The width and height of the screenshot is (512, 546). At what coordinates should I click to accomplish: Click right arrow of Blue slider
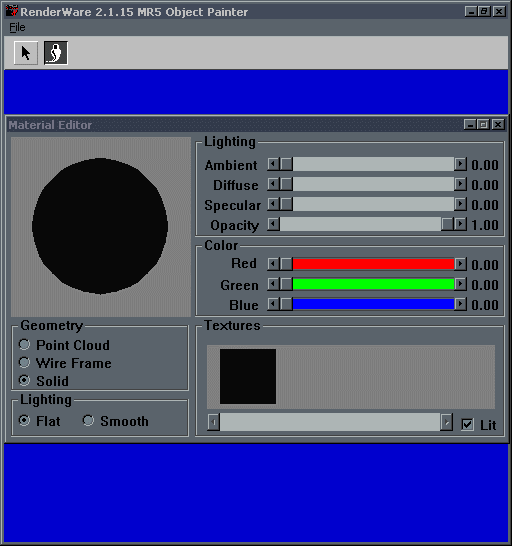[x=460, y=304]
